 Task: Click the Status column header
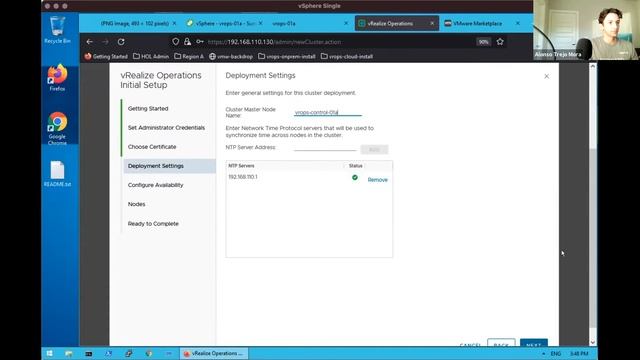356,166
